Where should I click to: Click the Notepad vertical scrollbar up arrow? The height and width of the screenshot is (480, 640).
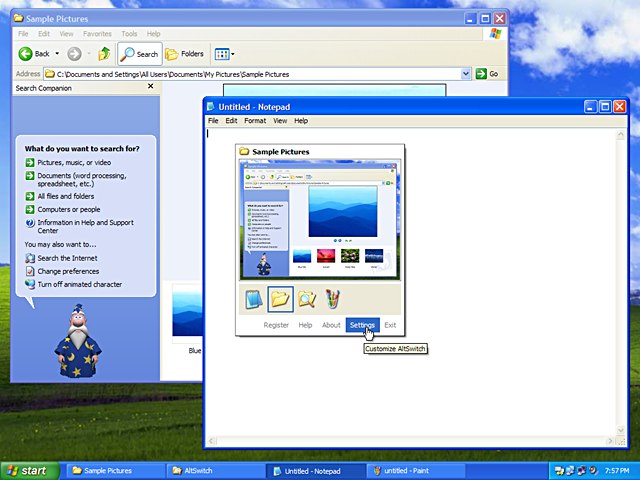tap(621, 134)
